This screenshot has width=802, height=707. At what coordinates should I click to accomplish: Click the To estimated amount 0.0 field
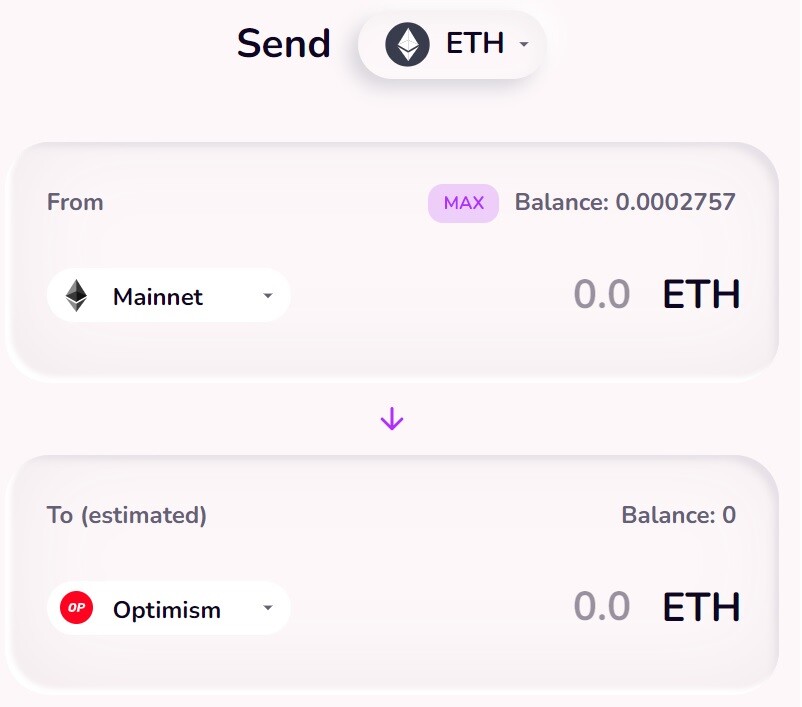(x=602, y=607)
